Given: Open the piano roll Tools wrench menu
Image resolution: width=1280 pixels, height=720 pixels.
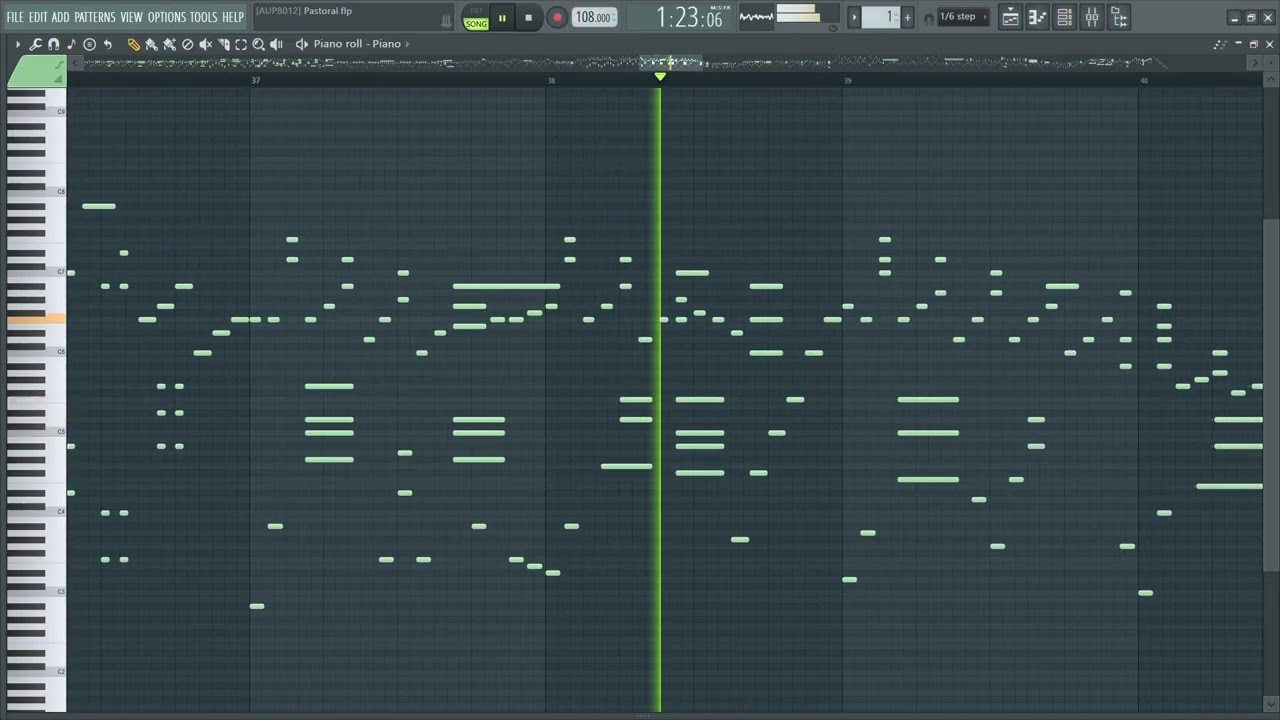Looking at the screenshot, I should tap(35, 44).
